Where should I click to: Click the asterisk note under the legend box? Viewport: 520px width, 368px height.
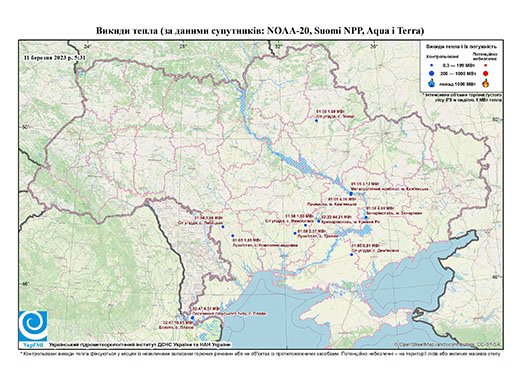[x=463, y=98]
